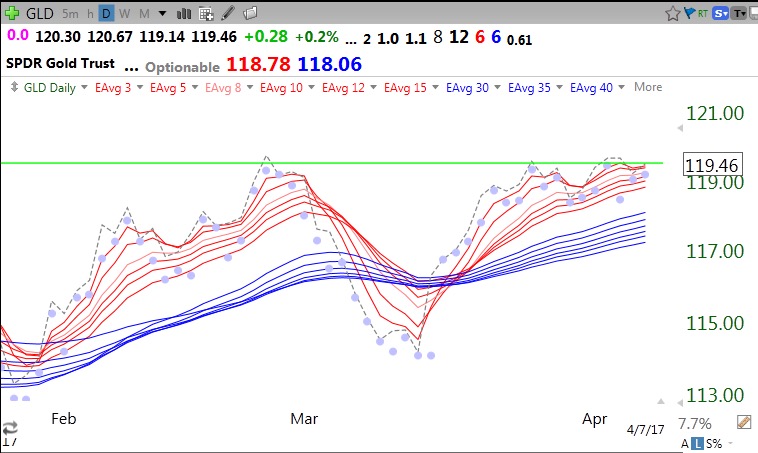758x453 pixels.
Task: Click the Optionable label
Action: pos(182,67)
